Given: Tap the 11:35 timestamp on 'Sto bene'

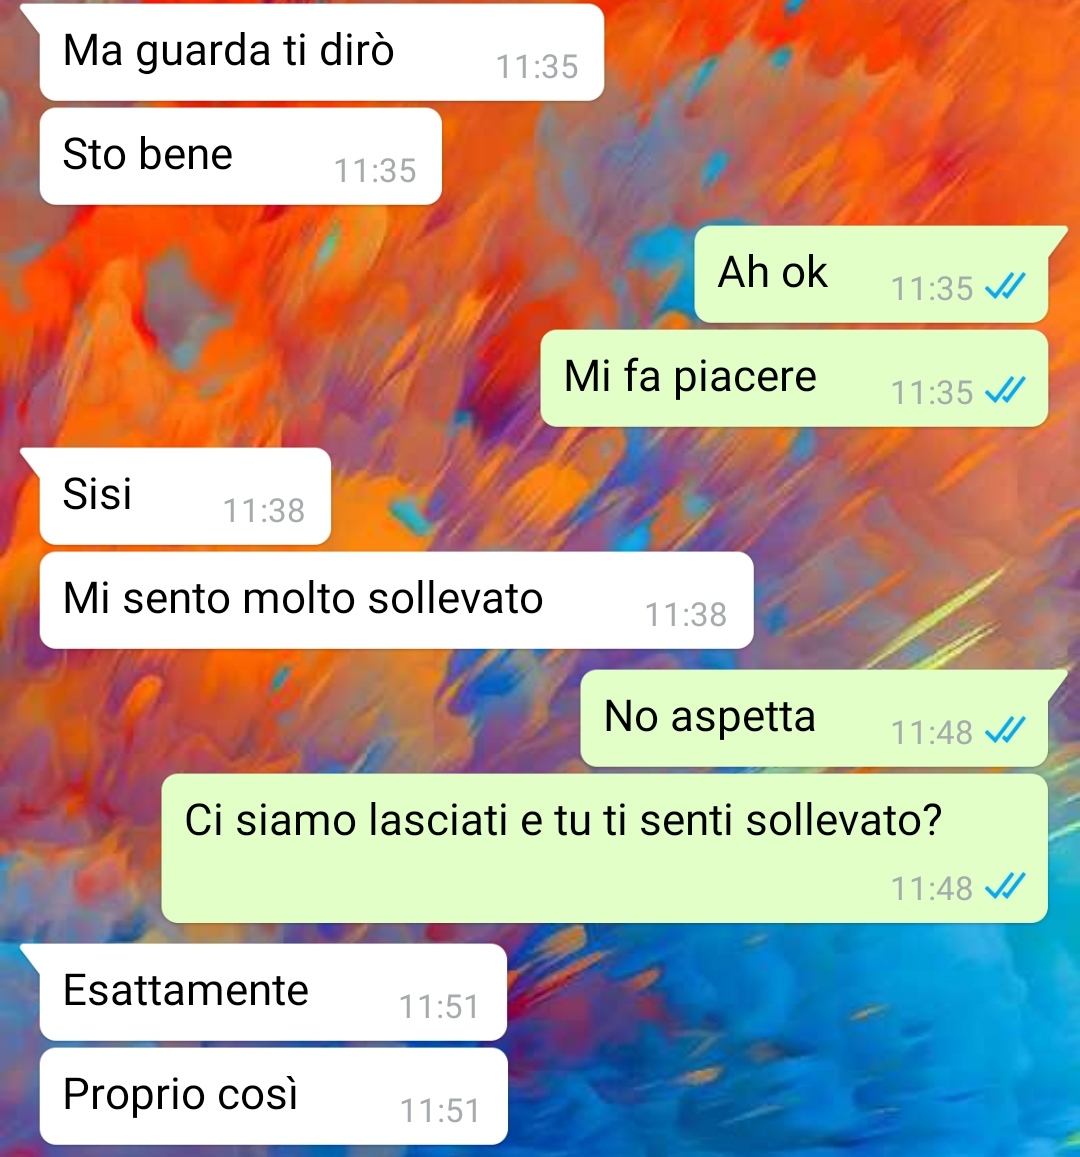Looking at the screenshot, I should coord(375,171).
